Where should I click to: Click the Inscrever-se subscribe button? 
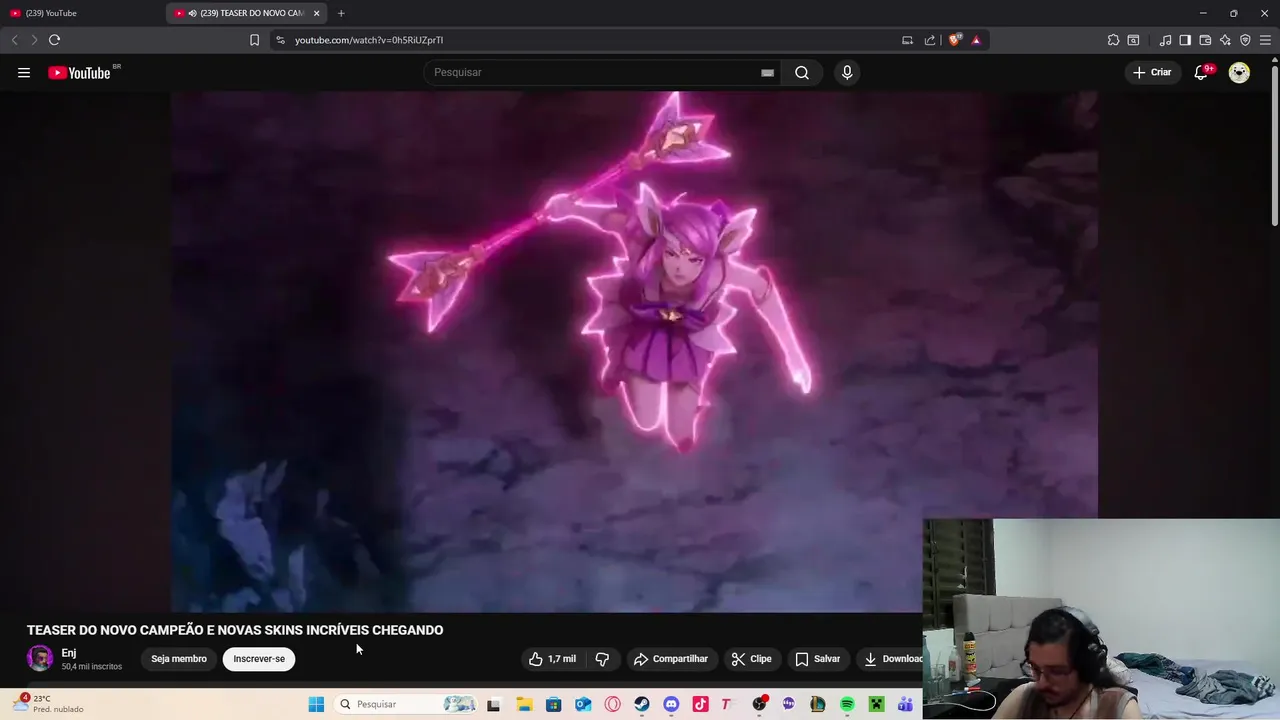click(259, 659)
